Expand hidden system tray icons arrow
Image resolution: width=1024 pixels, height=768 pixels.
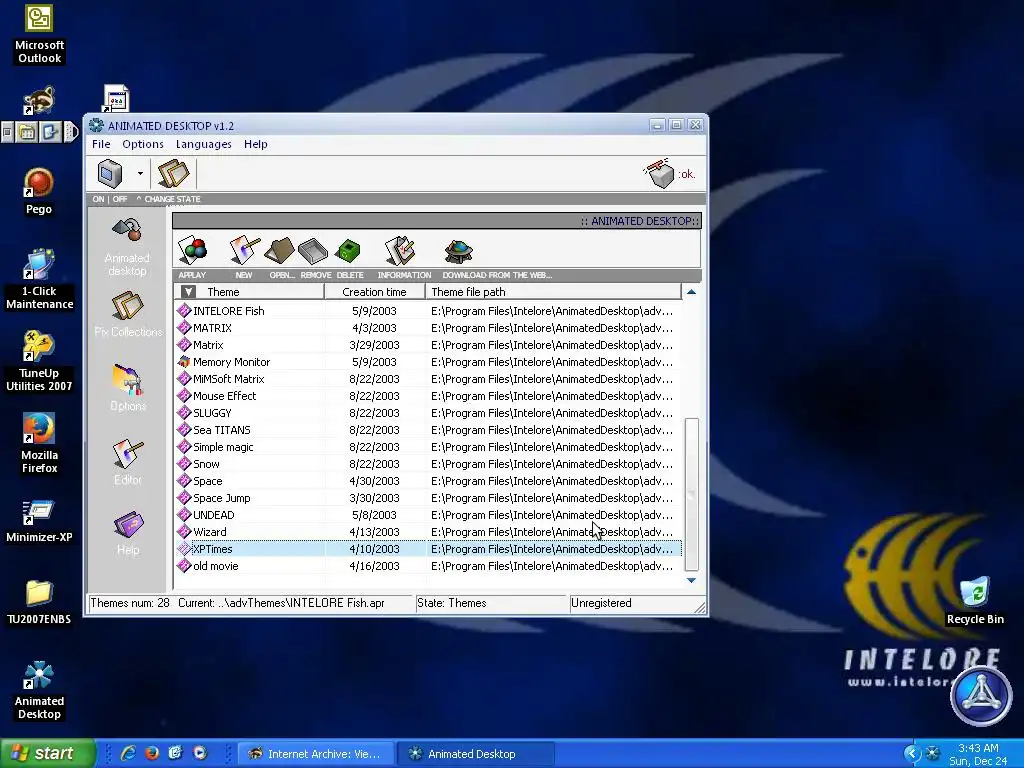(912, 754)
